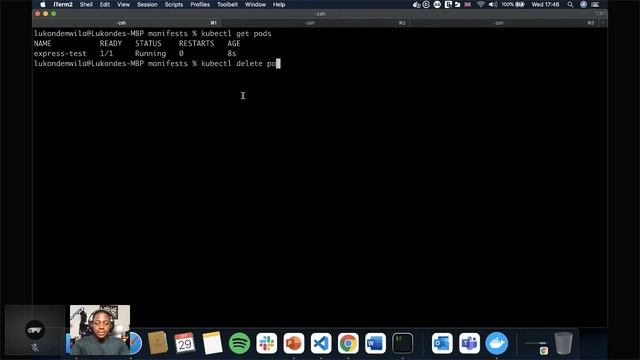The height and width of the screenshot is (360, 640).
Task: Click the express-test pod name
Action: tap(60, 53)
